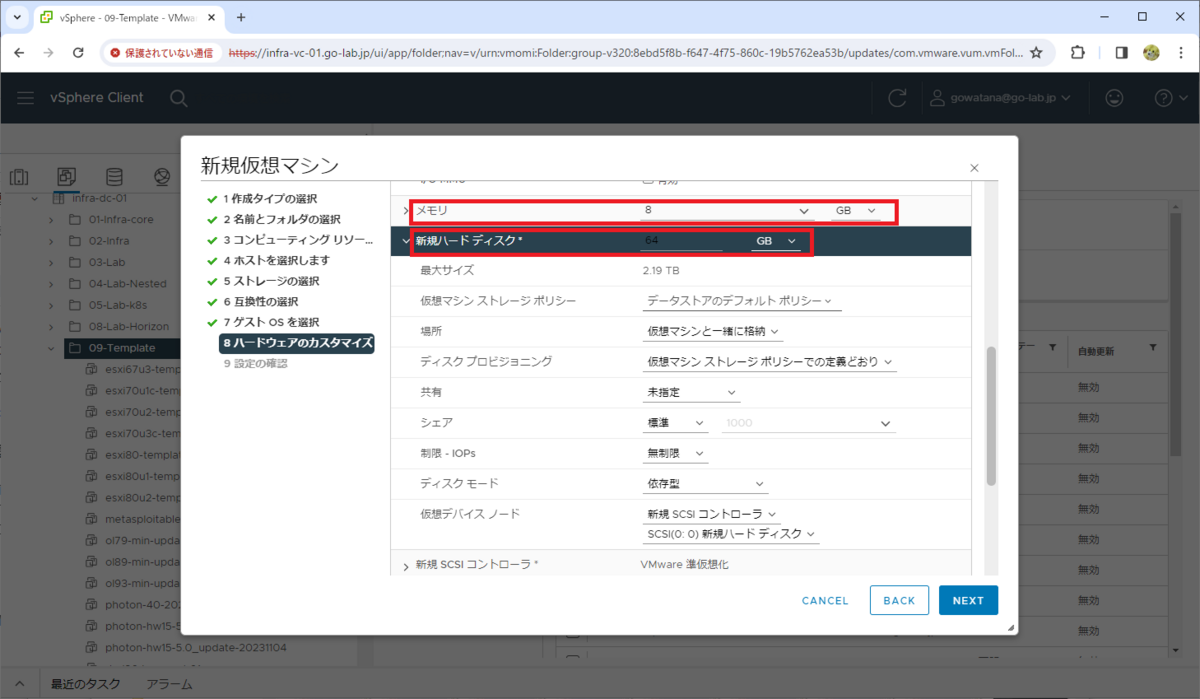This screenshot has height=699, width=1200.
Task: Go to wizard step 4 ホストを選択します
Action: pyautogui.click(x=276, y=260)
